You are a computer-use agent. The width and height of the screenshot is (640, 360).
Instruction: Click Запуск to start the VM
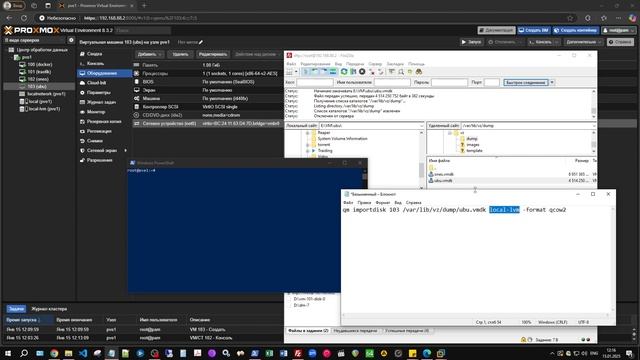pos(471,42)
